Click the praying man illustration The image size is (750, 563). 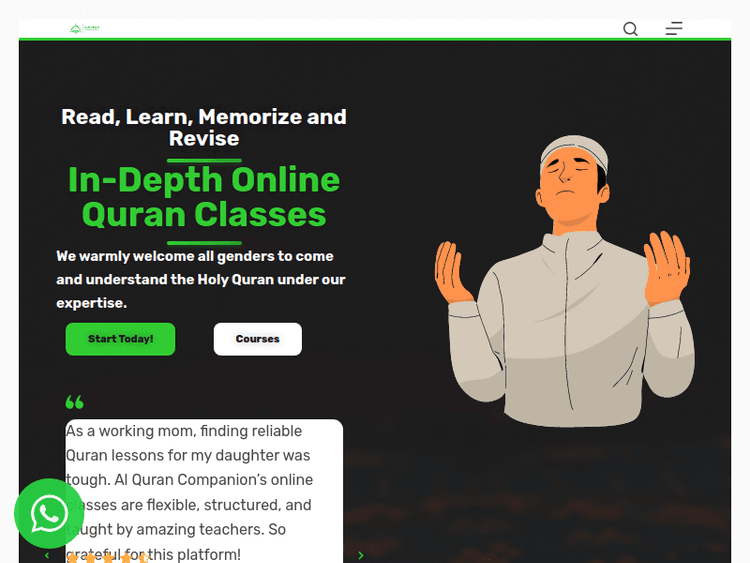tap(564, 281)
